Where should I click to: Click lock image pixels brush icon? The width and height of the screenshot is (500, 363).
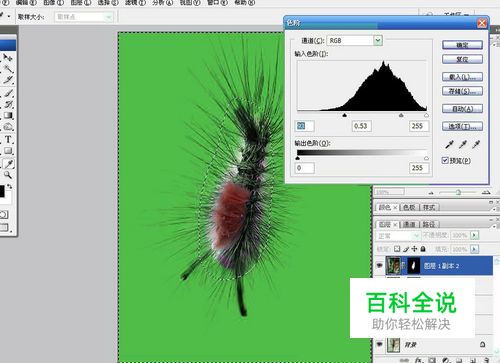406,249
